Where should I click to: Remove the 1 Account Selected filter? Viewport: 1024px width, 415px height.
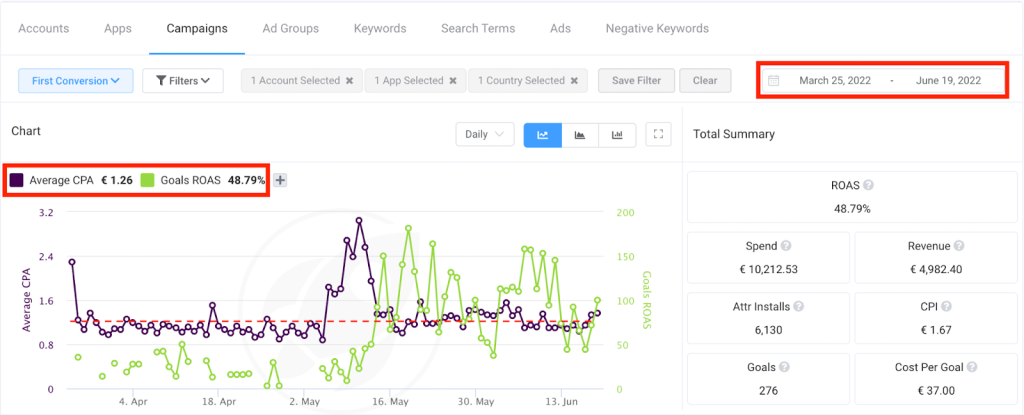(349, 81)
